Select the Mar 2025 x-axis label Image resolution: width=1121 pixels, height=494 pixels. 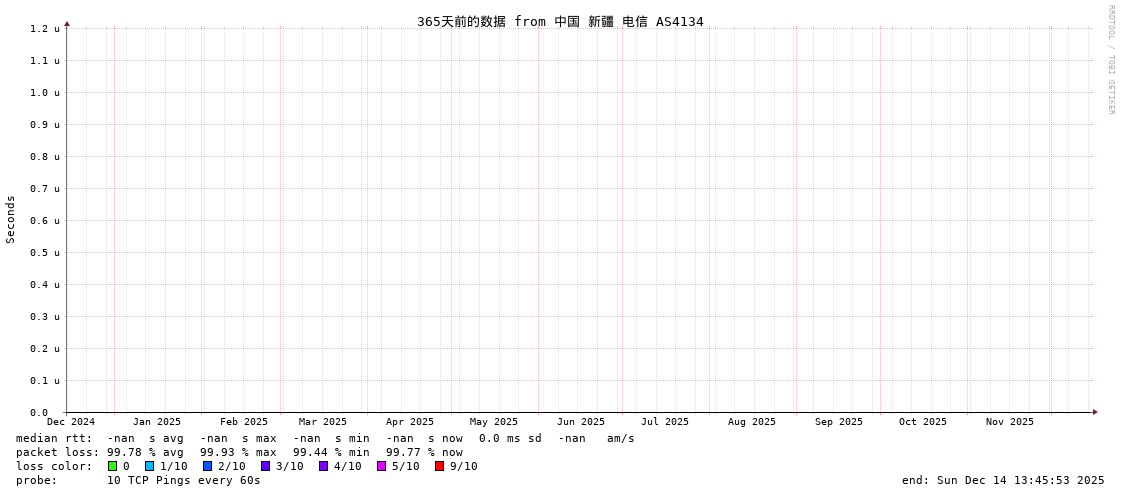[323, 422]
